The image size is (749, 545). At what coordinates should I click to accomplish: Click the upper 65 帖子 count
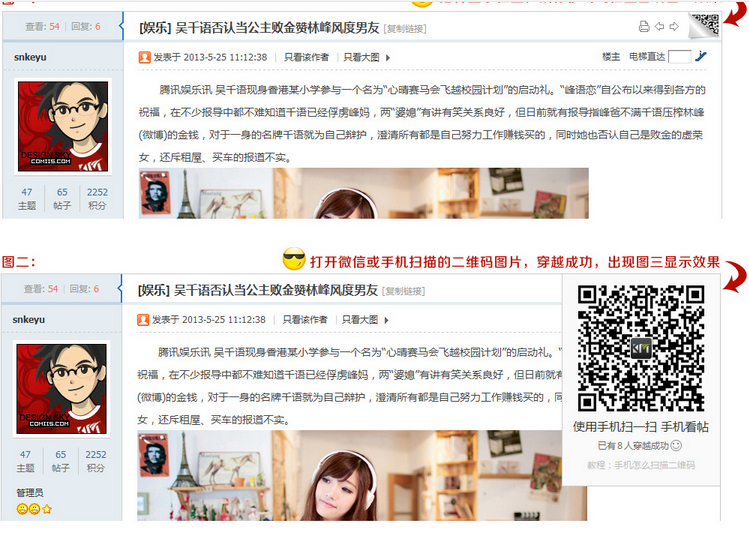click(62, 199)
